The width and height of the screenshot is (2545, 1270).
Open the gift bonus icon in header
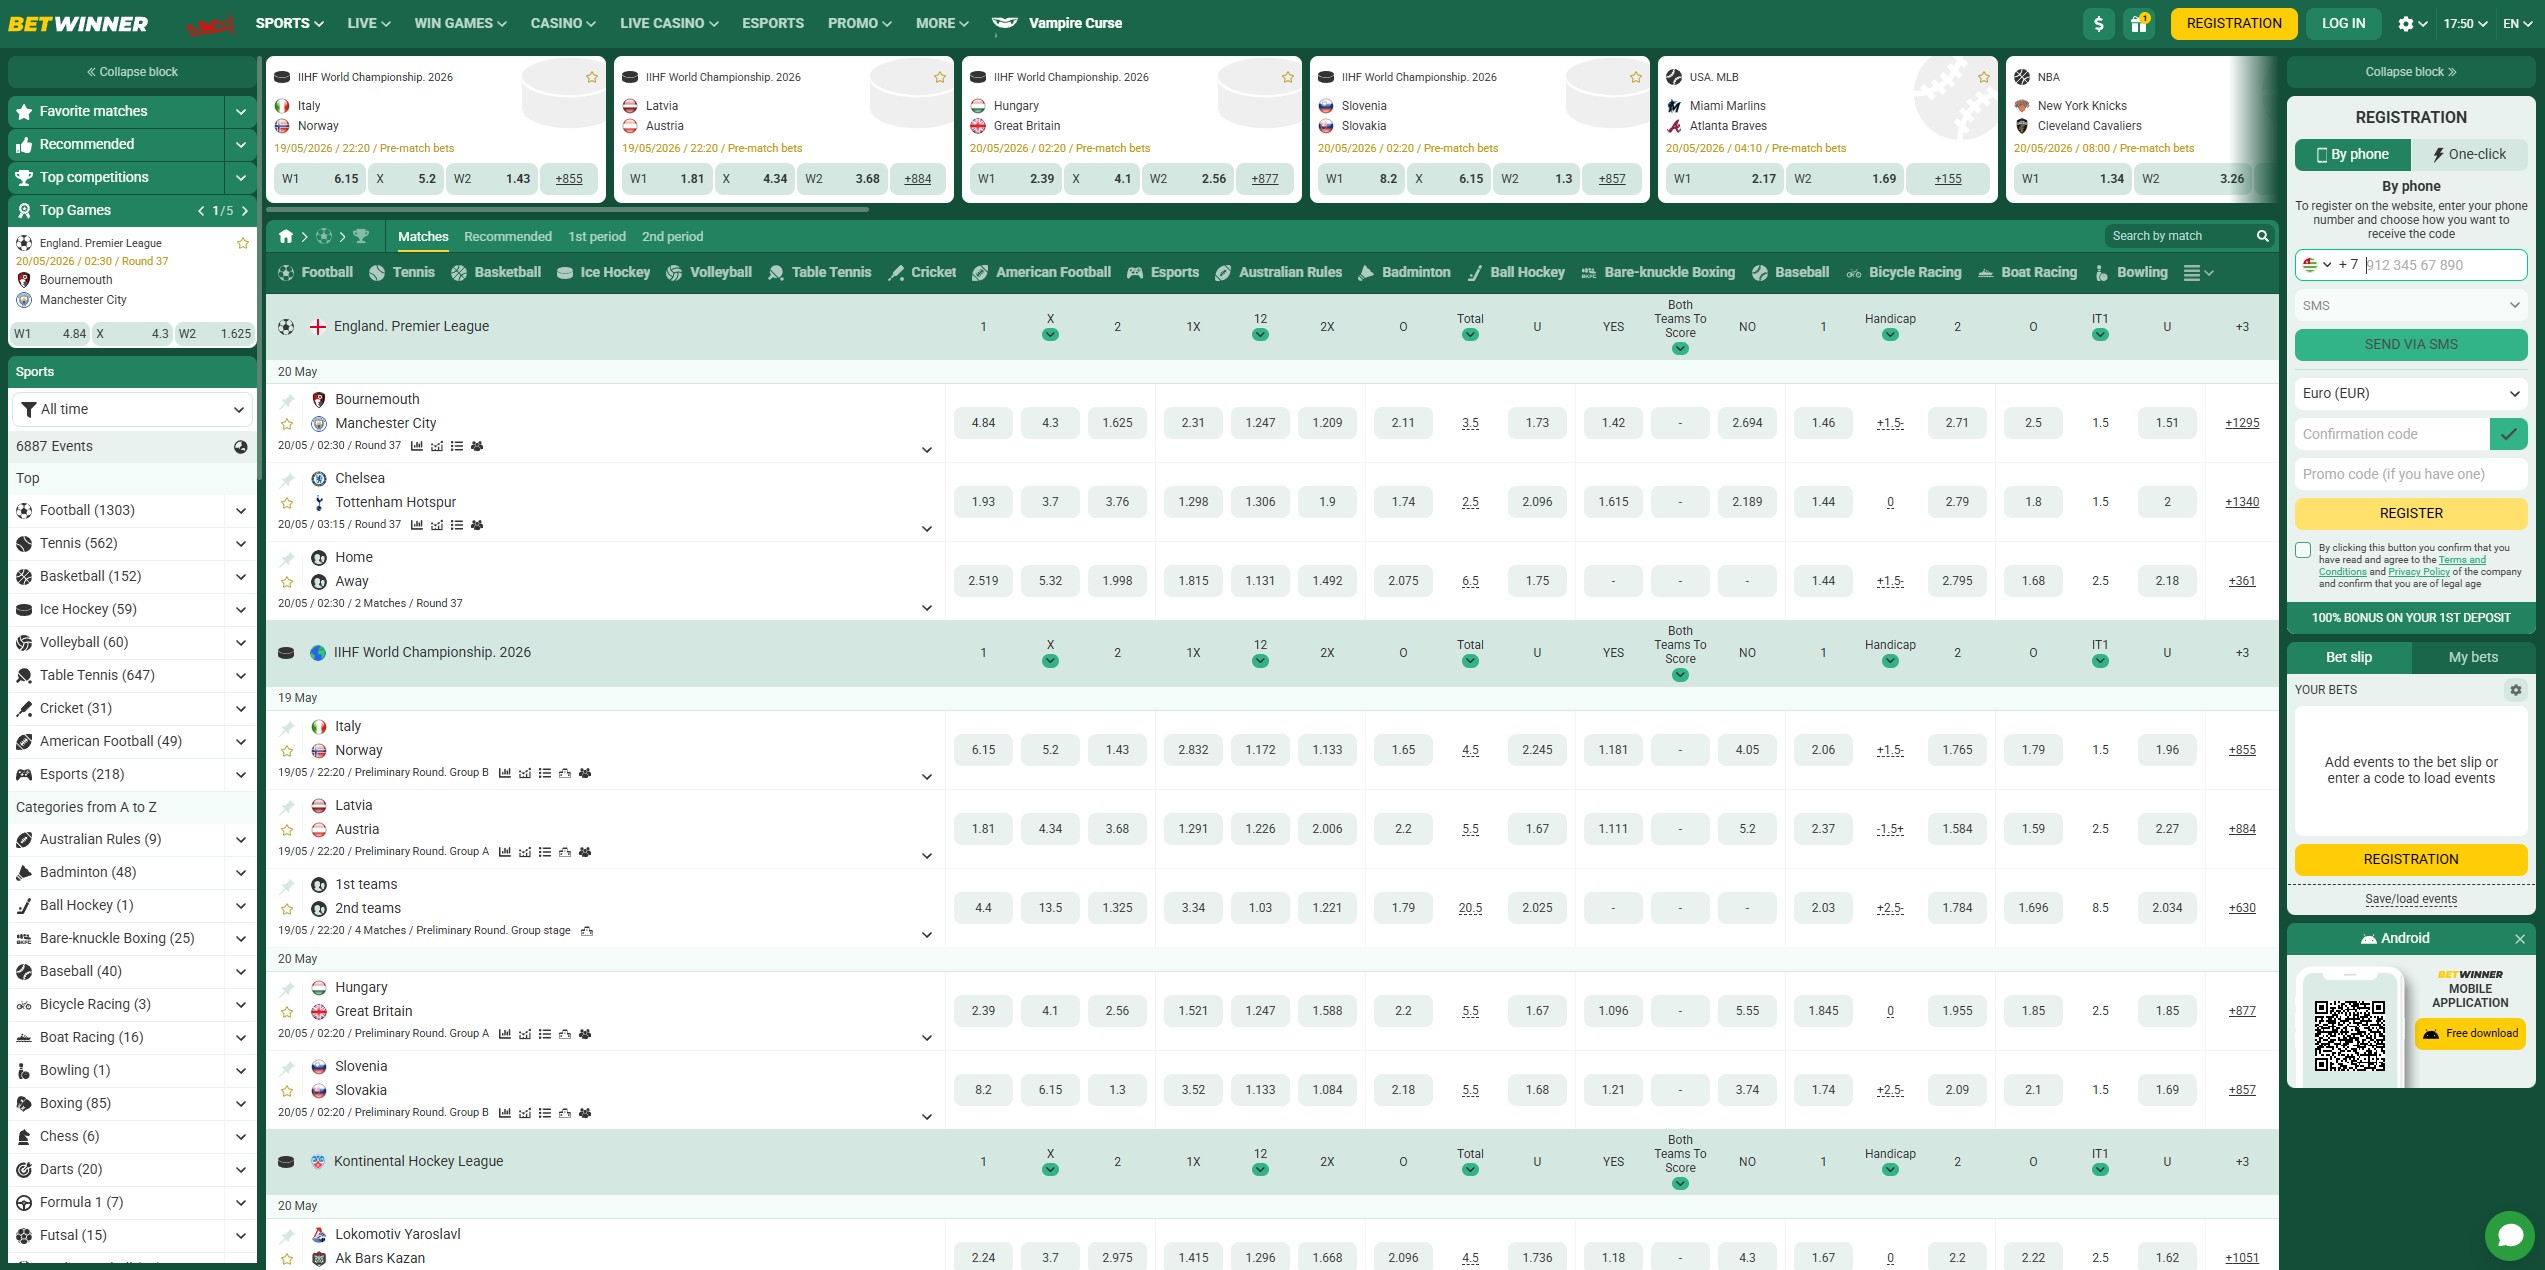2139,24
